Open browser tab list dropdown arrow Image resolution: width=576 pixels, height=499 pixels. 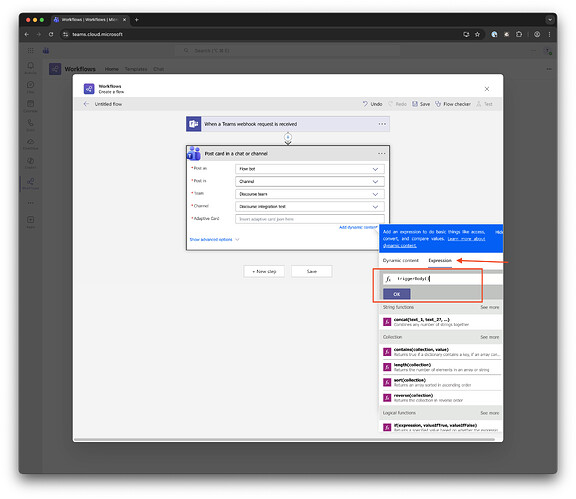(x=550, y=20)
